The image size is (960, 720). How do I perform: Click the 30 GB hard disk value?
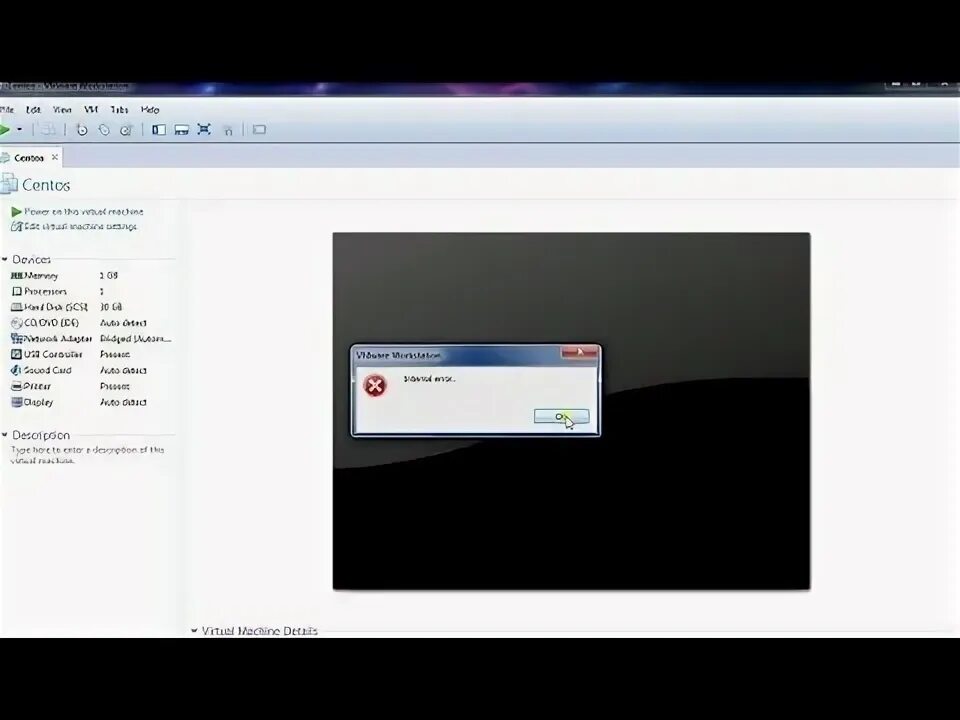coord(111,307)
